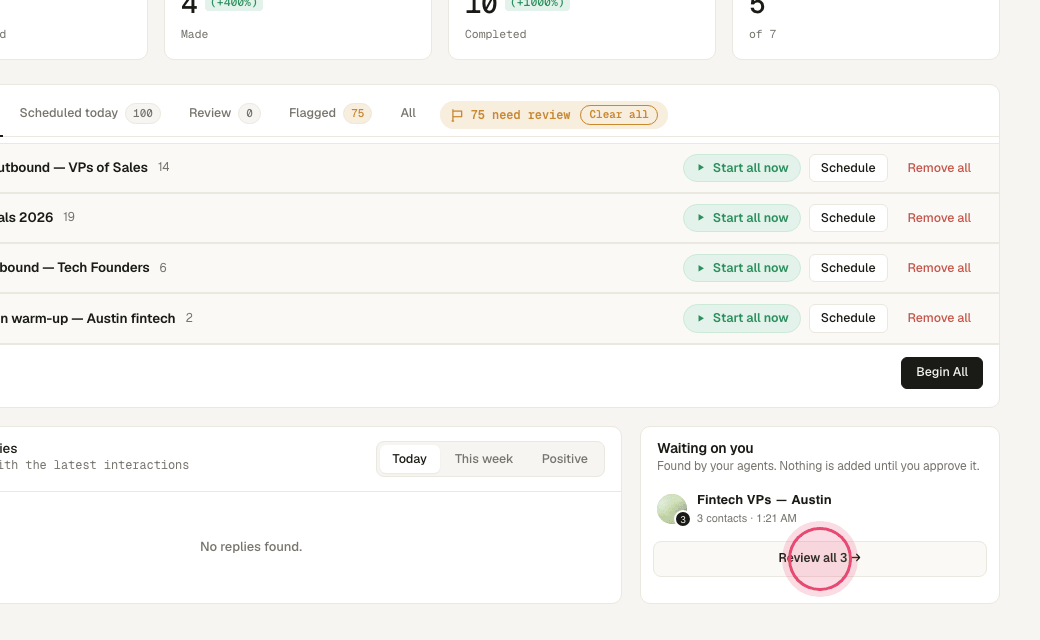The width and height of the screenshot is (1040, 640).
Task: Switch to the Review tab
Action: tap(224, 113)
